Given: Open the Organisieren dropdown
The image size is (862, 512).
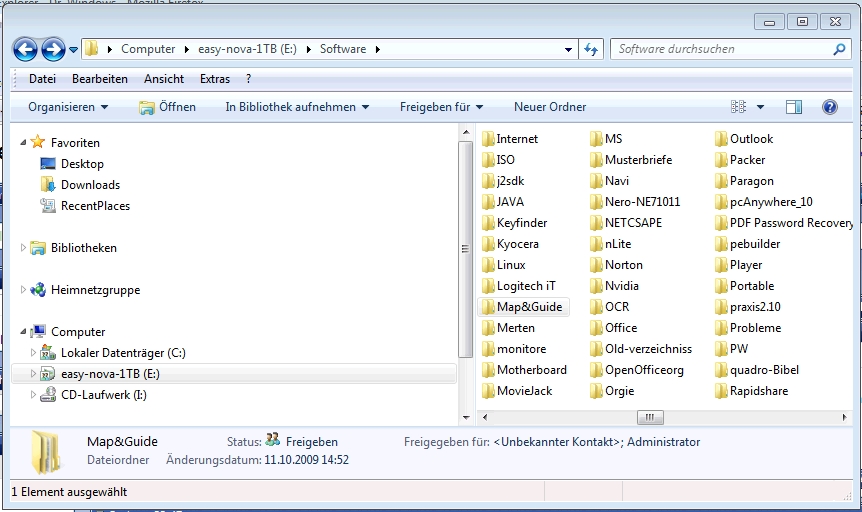Looking at the screenshot, I should point(68,107).
